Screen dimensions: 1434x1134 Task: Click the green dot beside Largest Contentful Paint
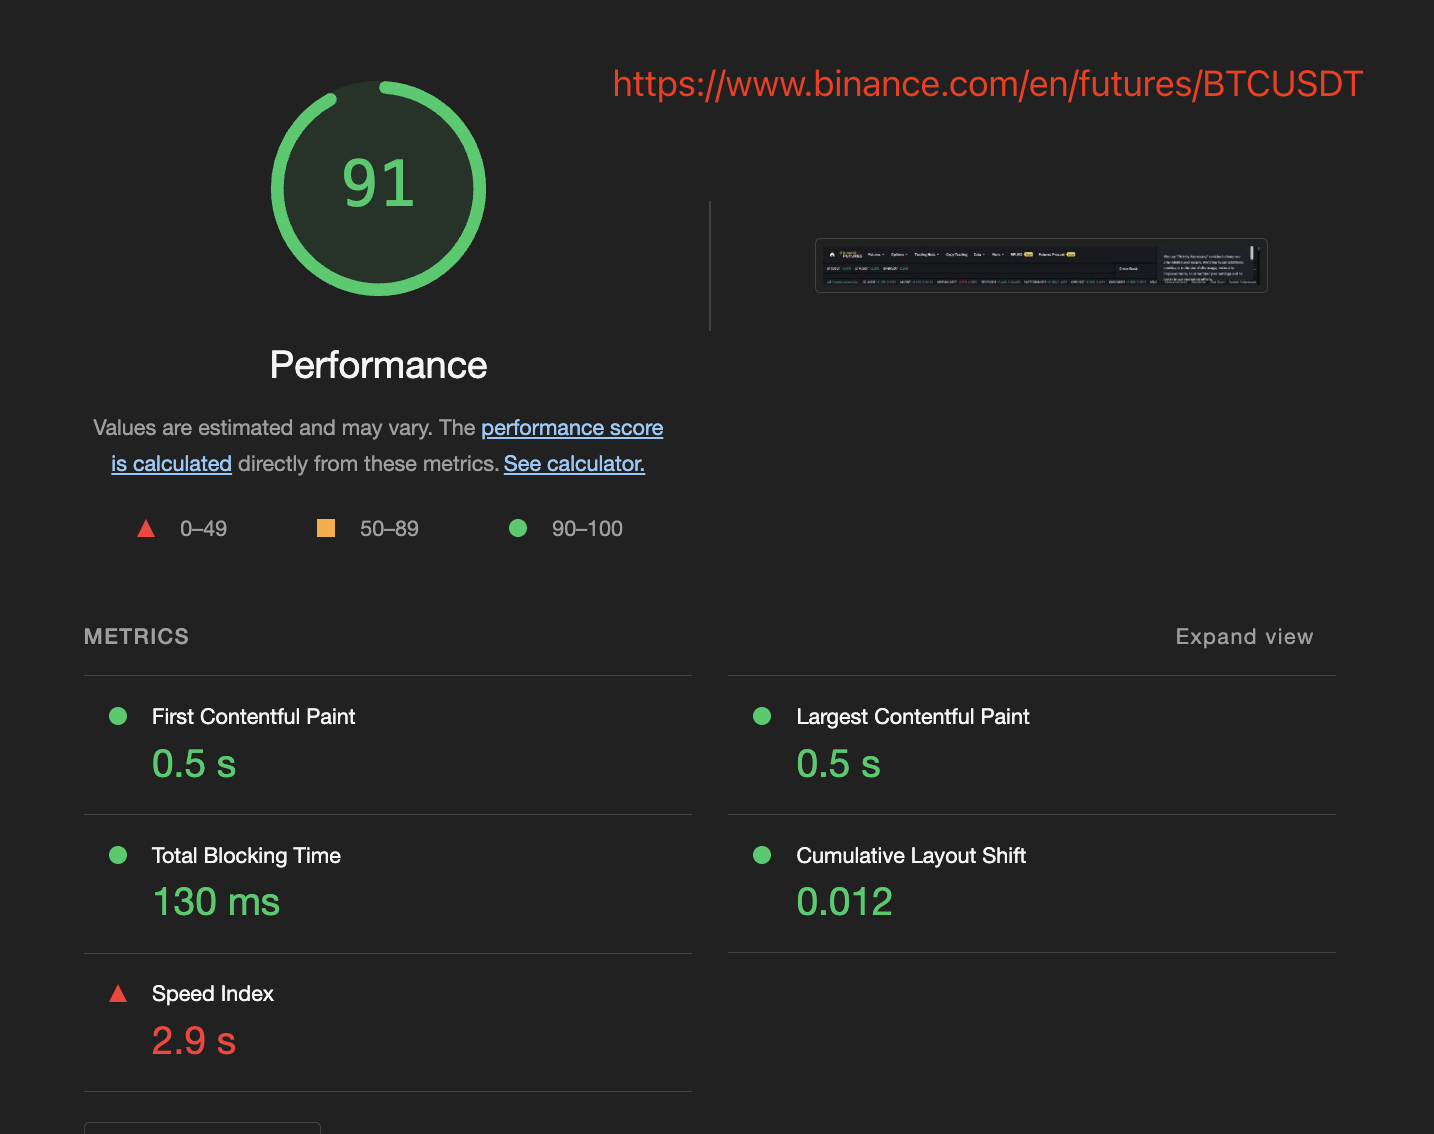762,716
